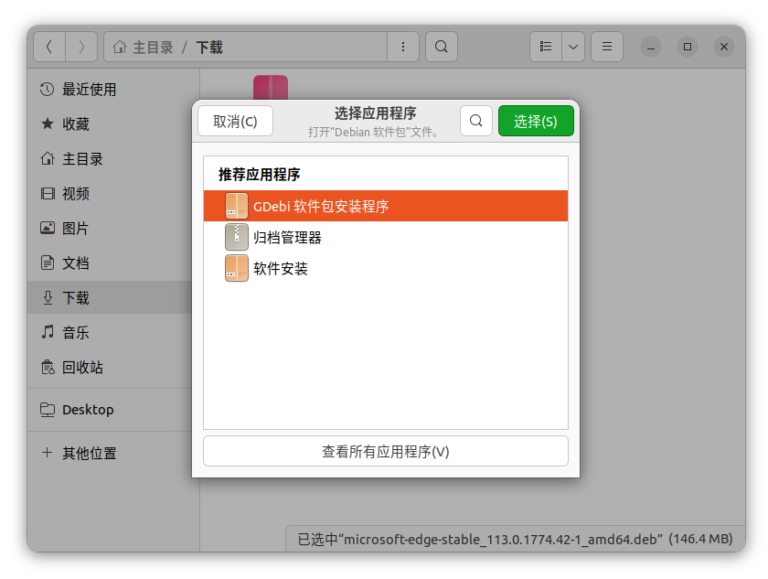This screenshot has width=768, height=579.
Task: Open 最近使用 in the sidebar
Action: coord(89,90)
